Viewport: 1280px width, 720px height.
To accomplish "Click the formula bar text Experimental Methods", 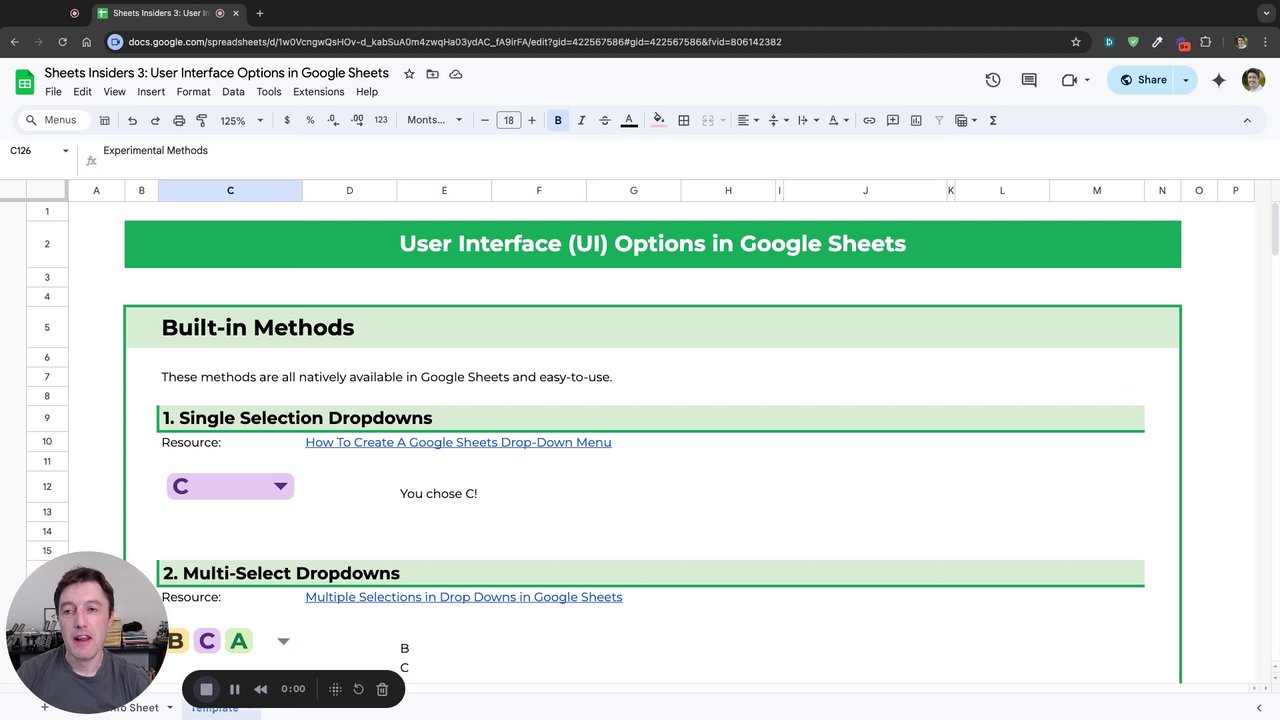I will pos(155,151).
